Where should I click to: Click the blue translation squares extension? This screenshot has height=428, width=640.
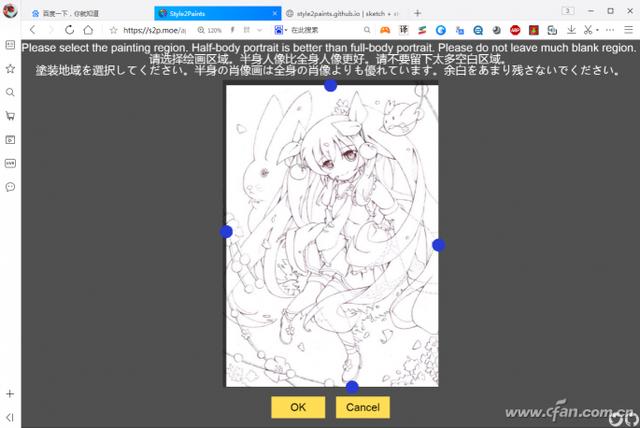tap(460, 30)
